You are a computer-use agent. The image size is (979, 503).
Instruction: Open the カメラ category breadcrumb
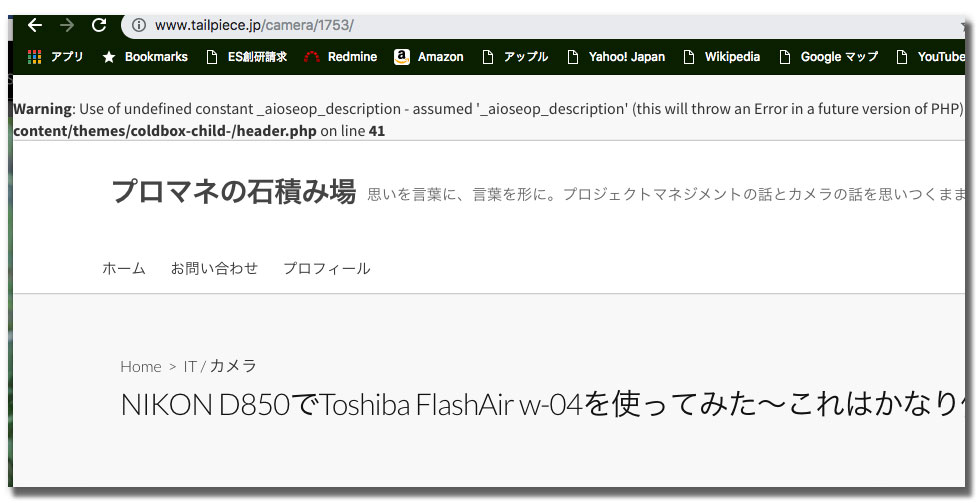[233, 366]
